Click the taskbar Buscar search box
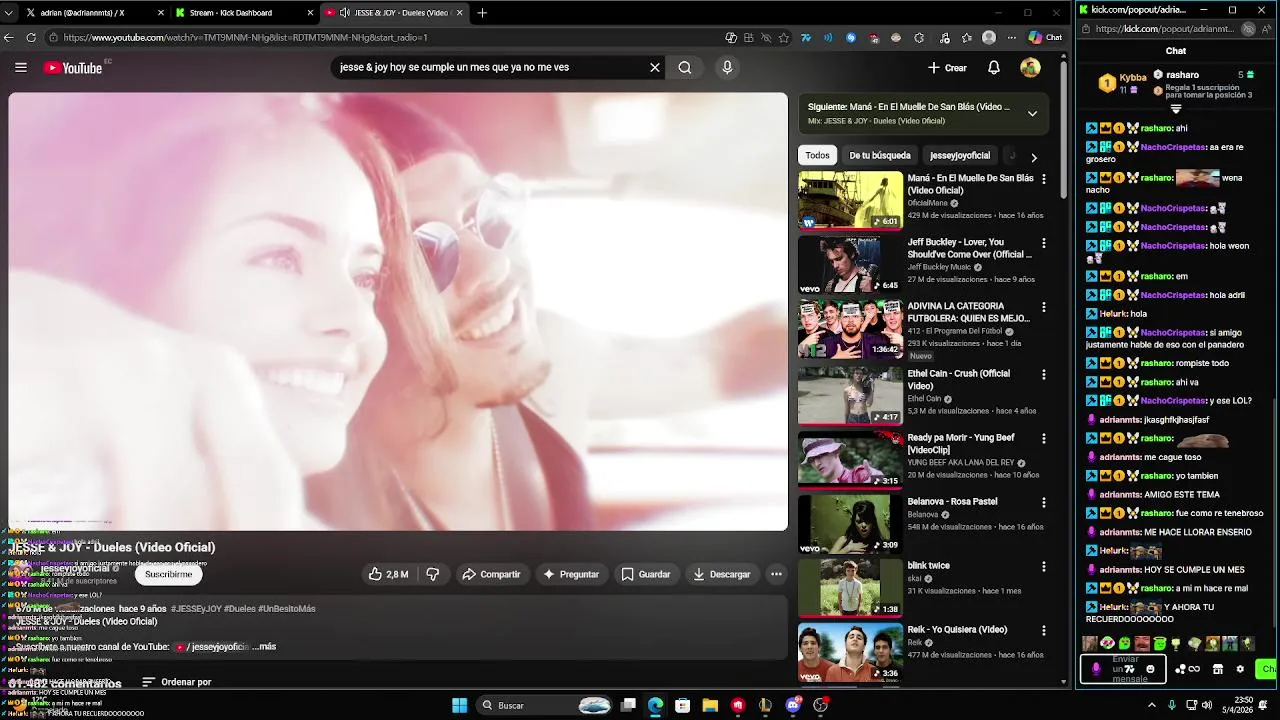This screenshot has height=720, width=1280. pos(546,705)
